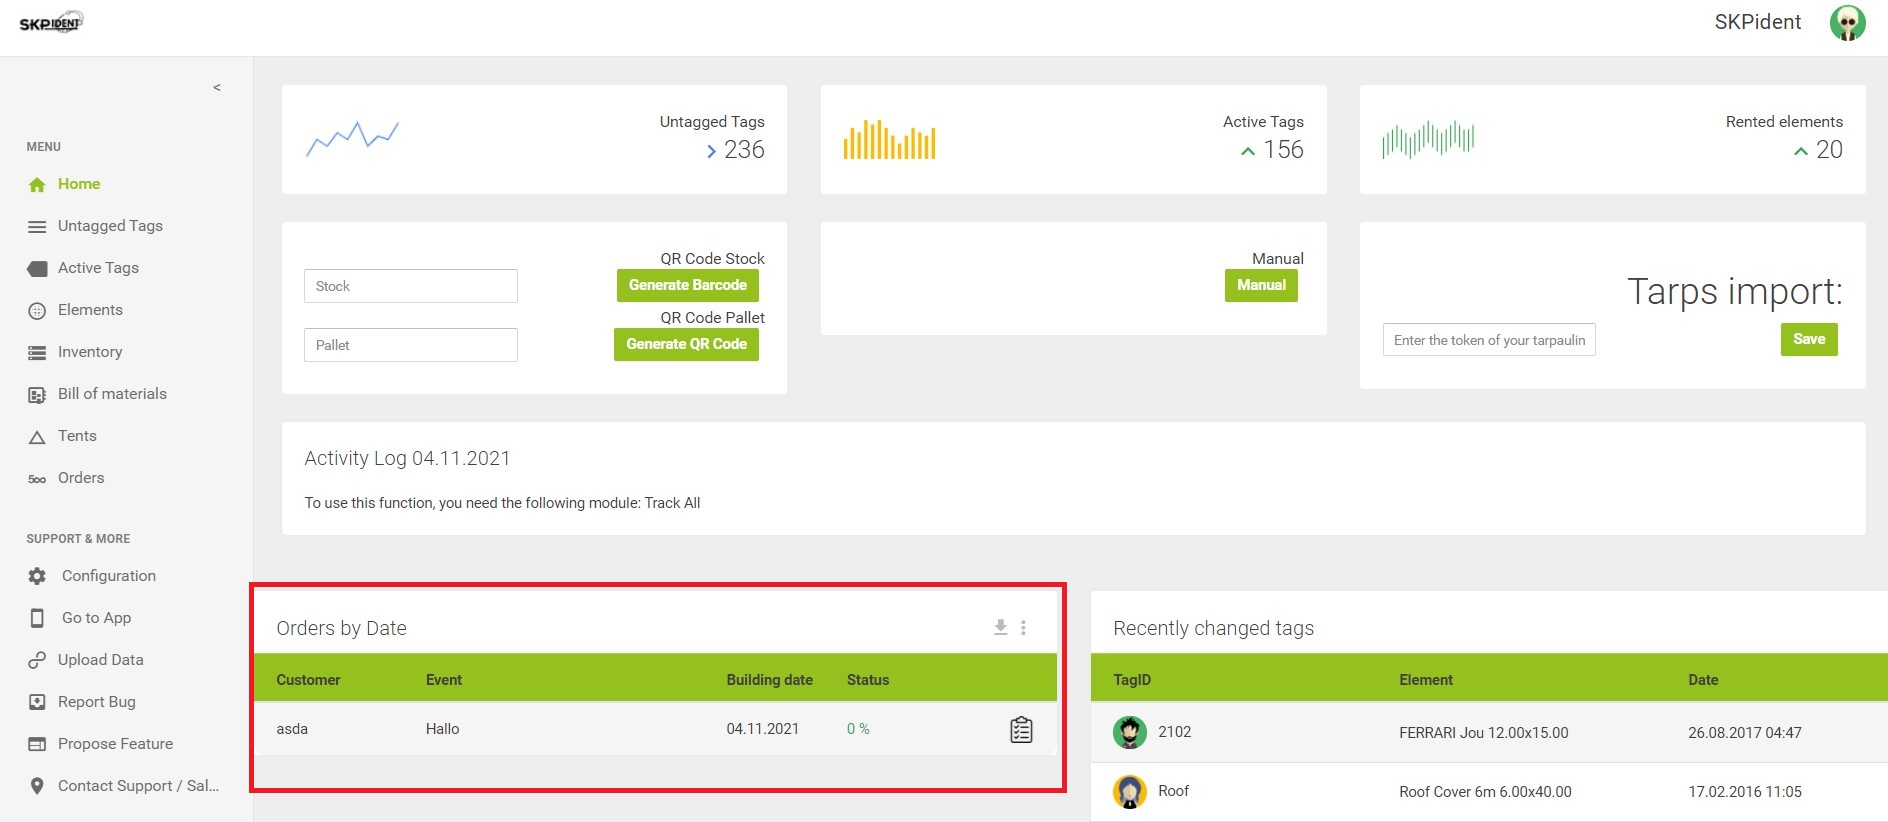Screen dimensions: 1888x822
Task: Click the Elements circle icon
Action: (x=37, y=311)
